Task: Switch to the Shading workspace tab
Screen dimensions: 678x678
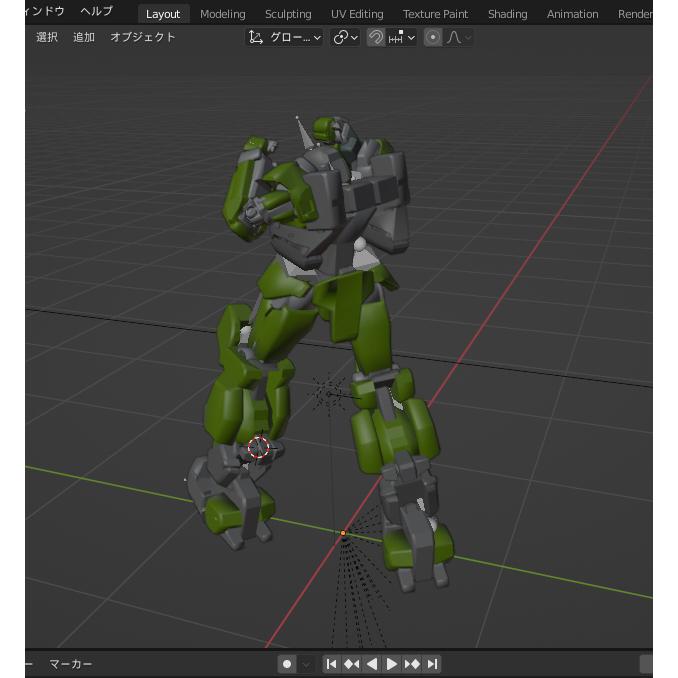Action: point(508,14)
